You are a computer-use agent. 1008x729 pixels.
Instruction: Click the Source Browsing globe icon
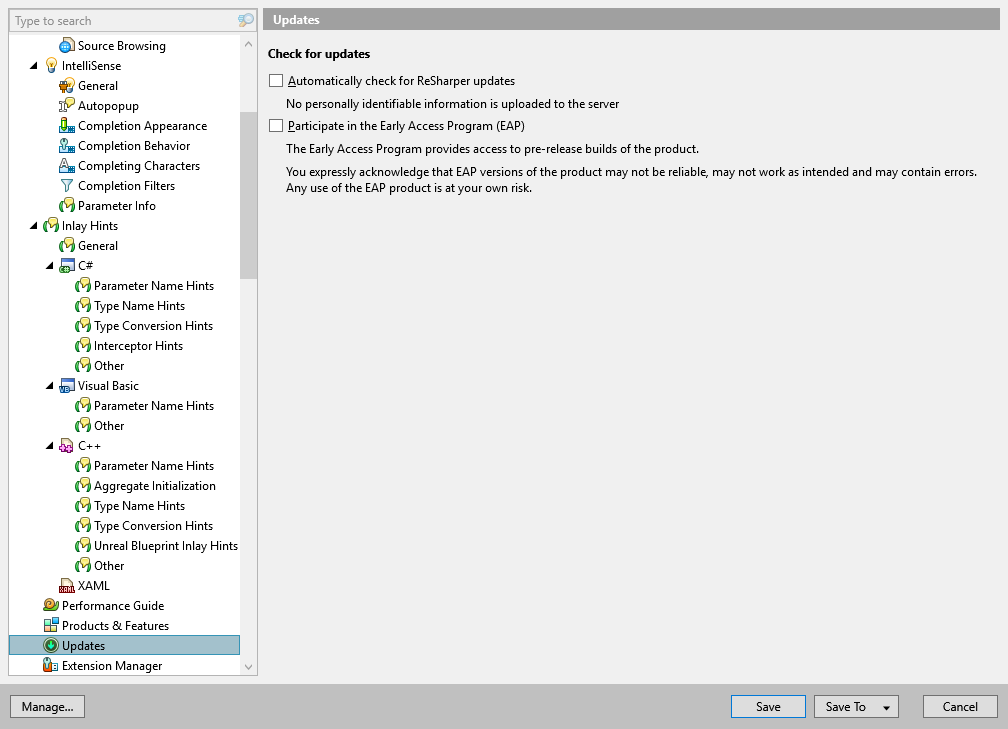coord(66,46)
